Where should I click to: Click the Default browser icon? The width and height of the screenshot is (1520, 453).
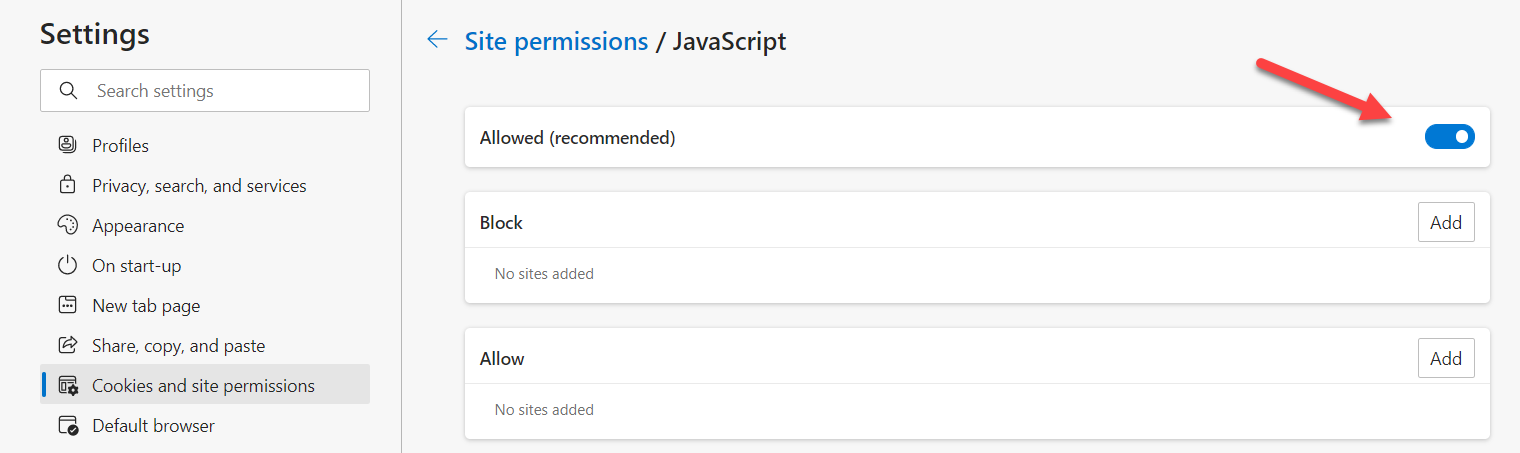click(68, 425)
